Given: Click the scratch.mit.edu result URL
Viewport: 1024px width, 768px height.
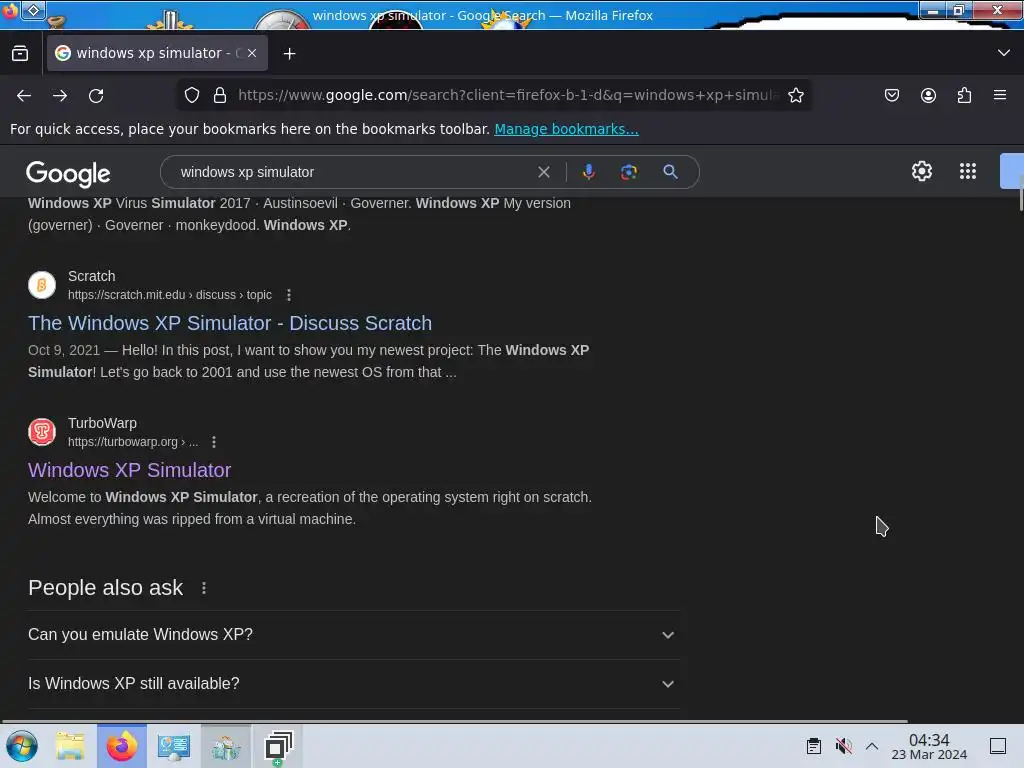Looking at the screenshot, I should (x=170, y=295).
